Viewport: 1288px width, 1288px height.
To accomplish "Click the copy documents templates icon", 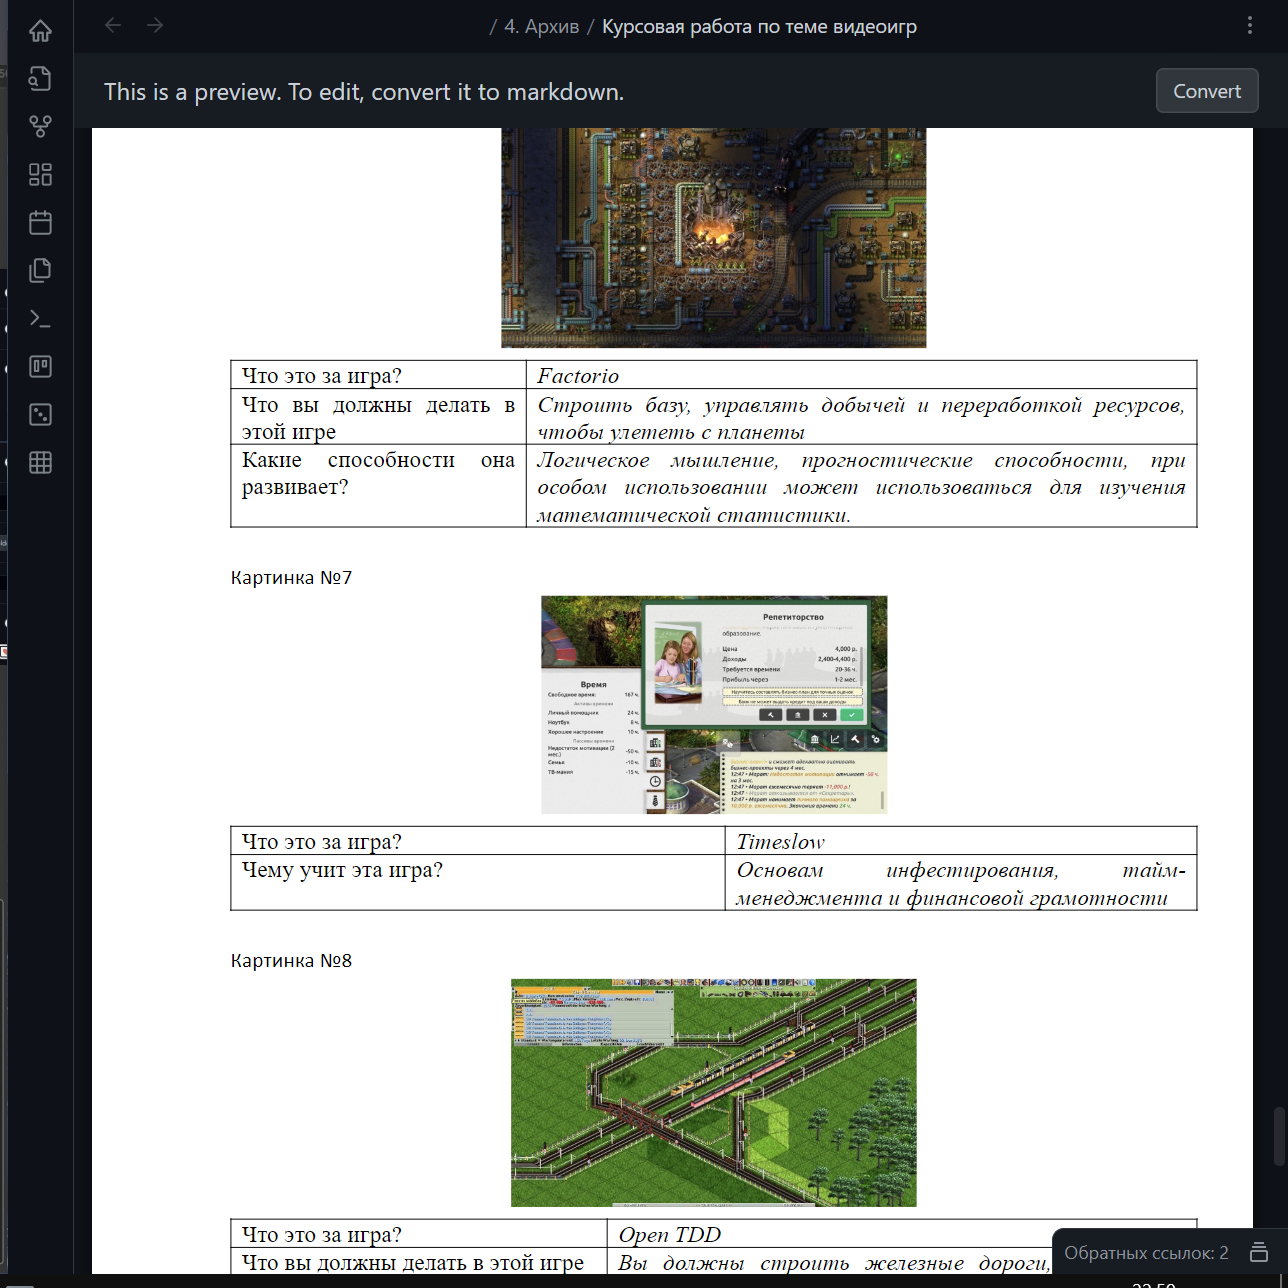I will [40, 271].
